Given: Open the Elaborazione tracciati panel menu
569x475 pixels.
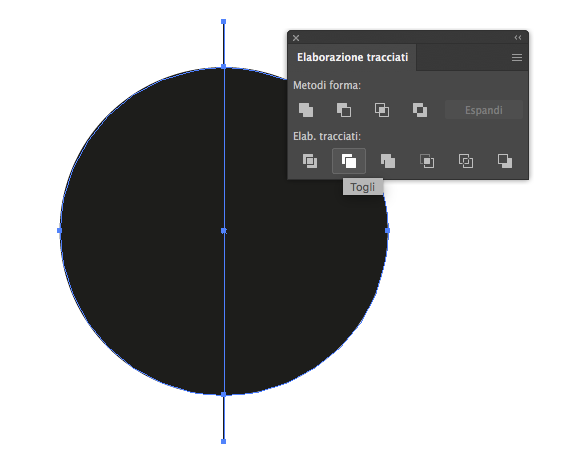Looking at the screenshot, I should point(517,57).
